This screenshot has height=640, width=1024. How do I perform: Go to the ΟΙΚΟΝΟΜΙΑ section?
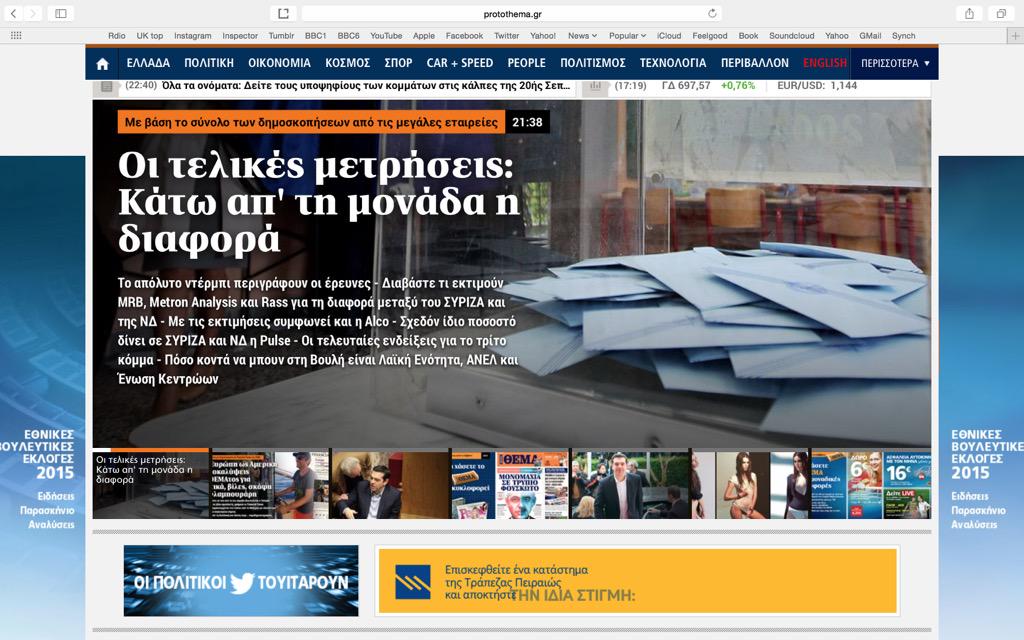pyautogui.click(x=280, y=63)
